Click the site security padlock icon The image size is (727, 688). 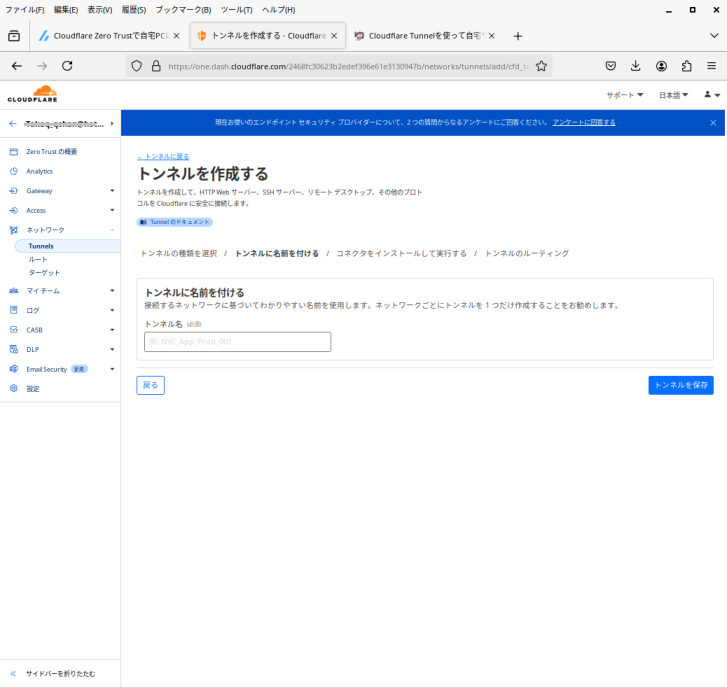coord(156,66)
